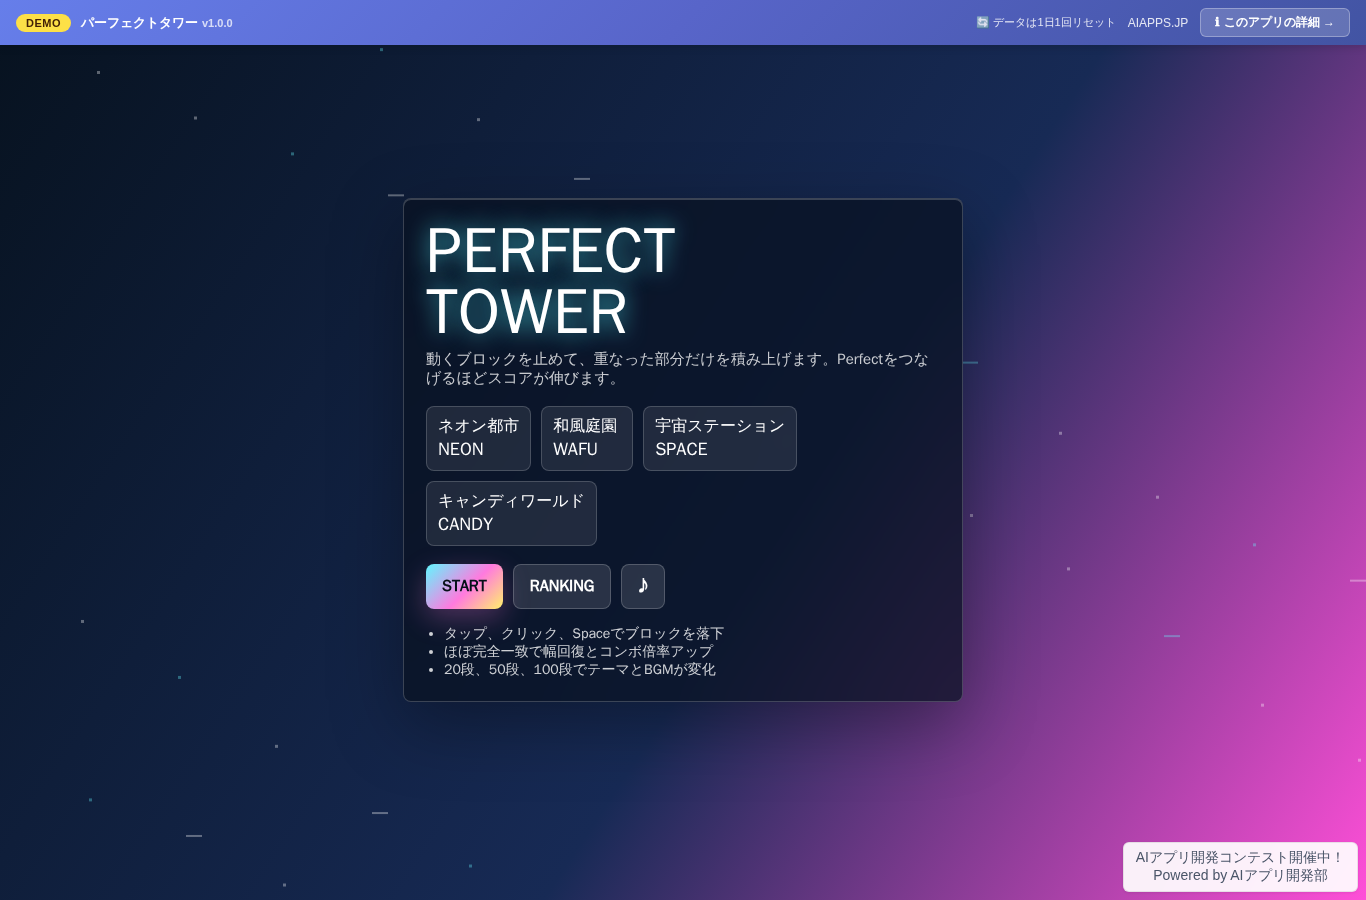The image size is (1366, 900).
Task: Click the データは1日1回リセット notice text
Action: 1053,22
